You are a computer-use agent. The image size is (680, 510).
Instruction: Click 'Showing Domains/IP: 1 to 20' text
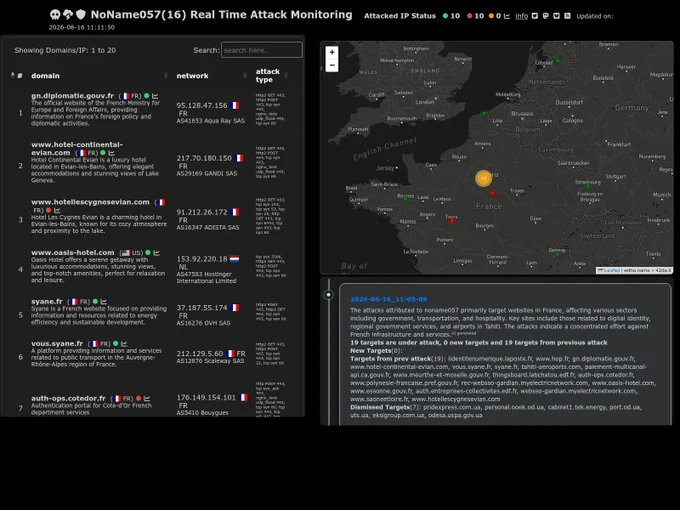(x=65, y=50)
